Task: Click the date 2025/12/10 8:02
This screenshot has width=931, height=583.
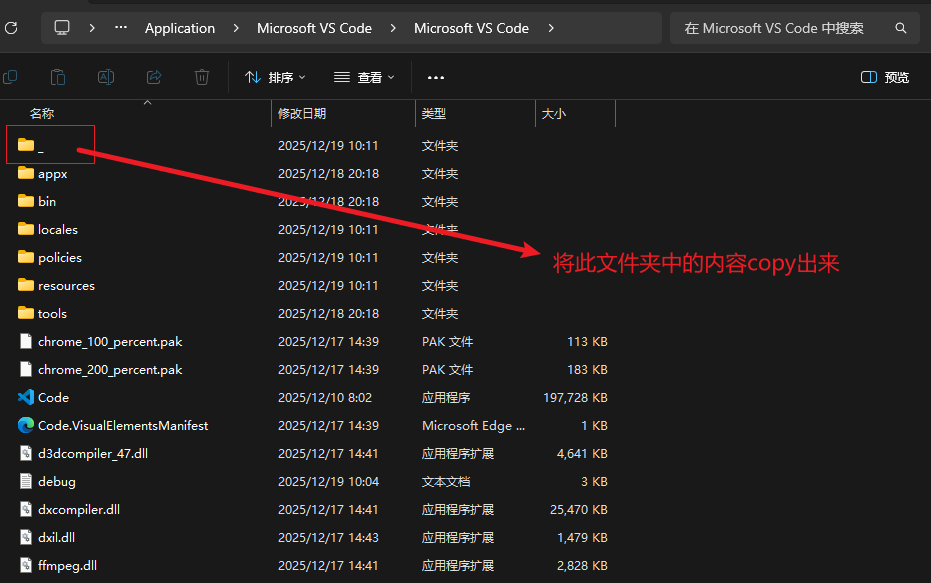Action: click(x=325, y=398)
